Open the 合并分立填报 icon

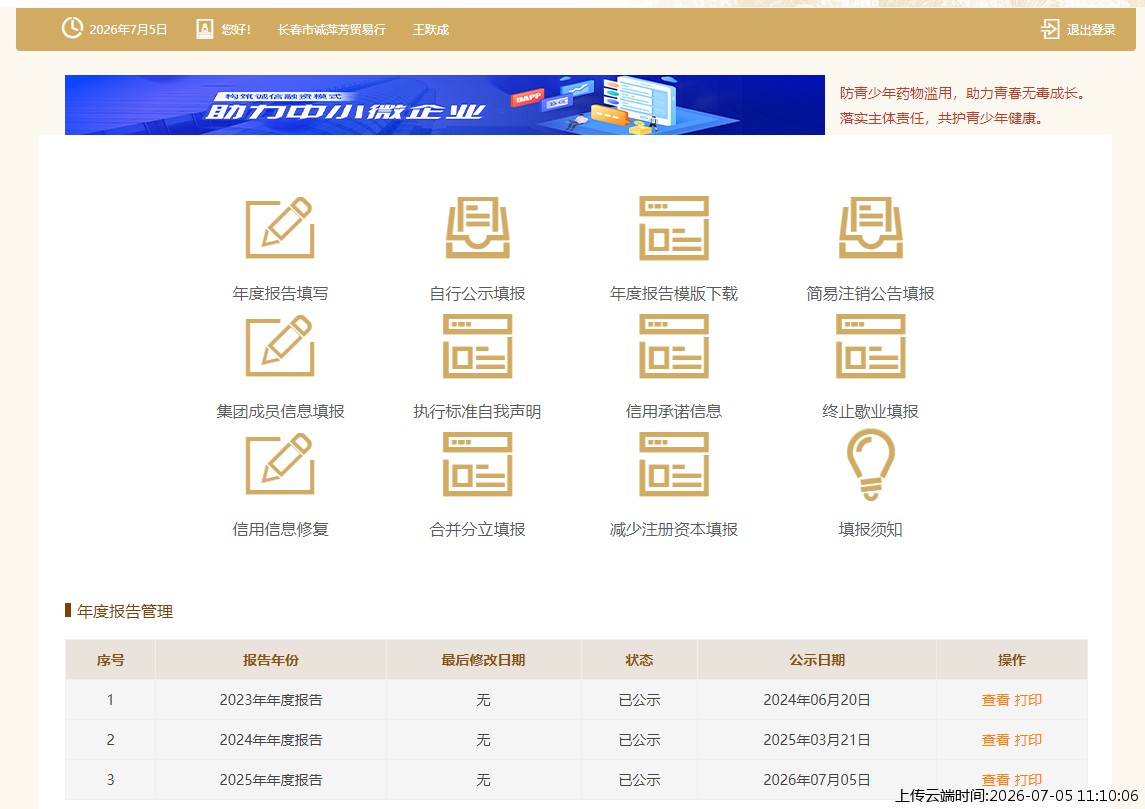478,464
